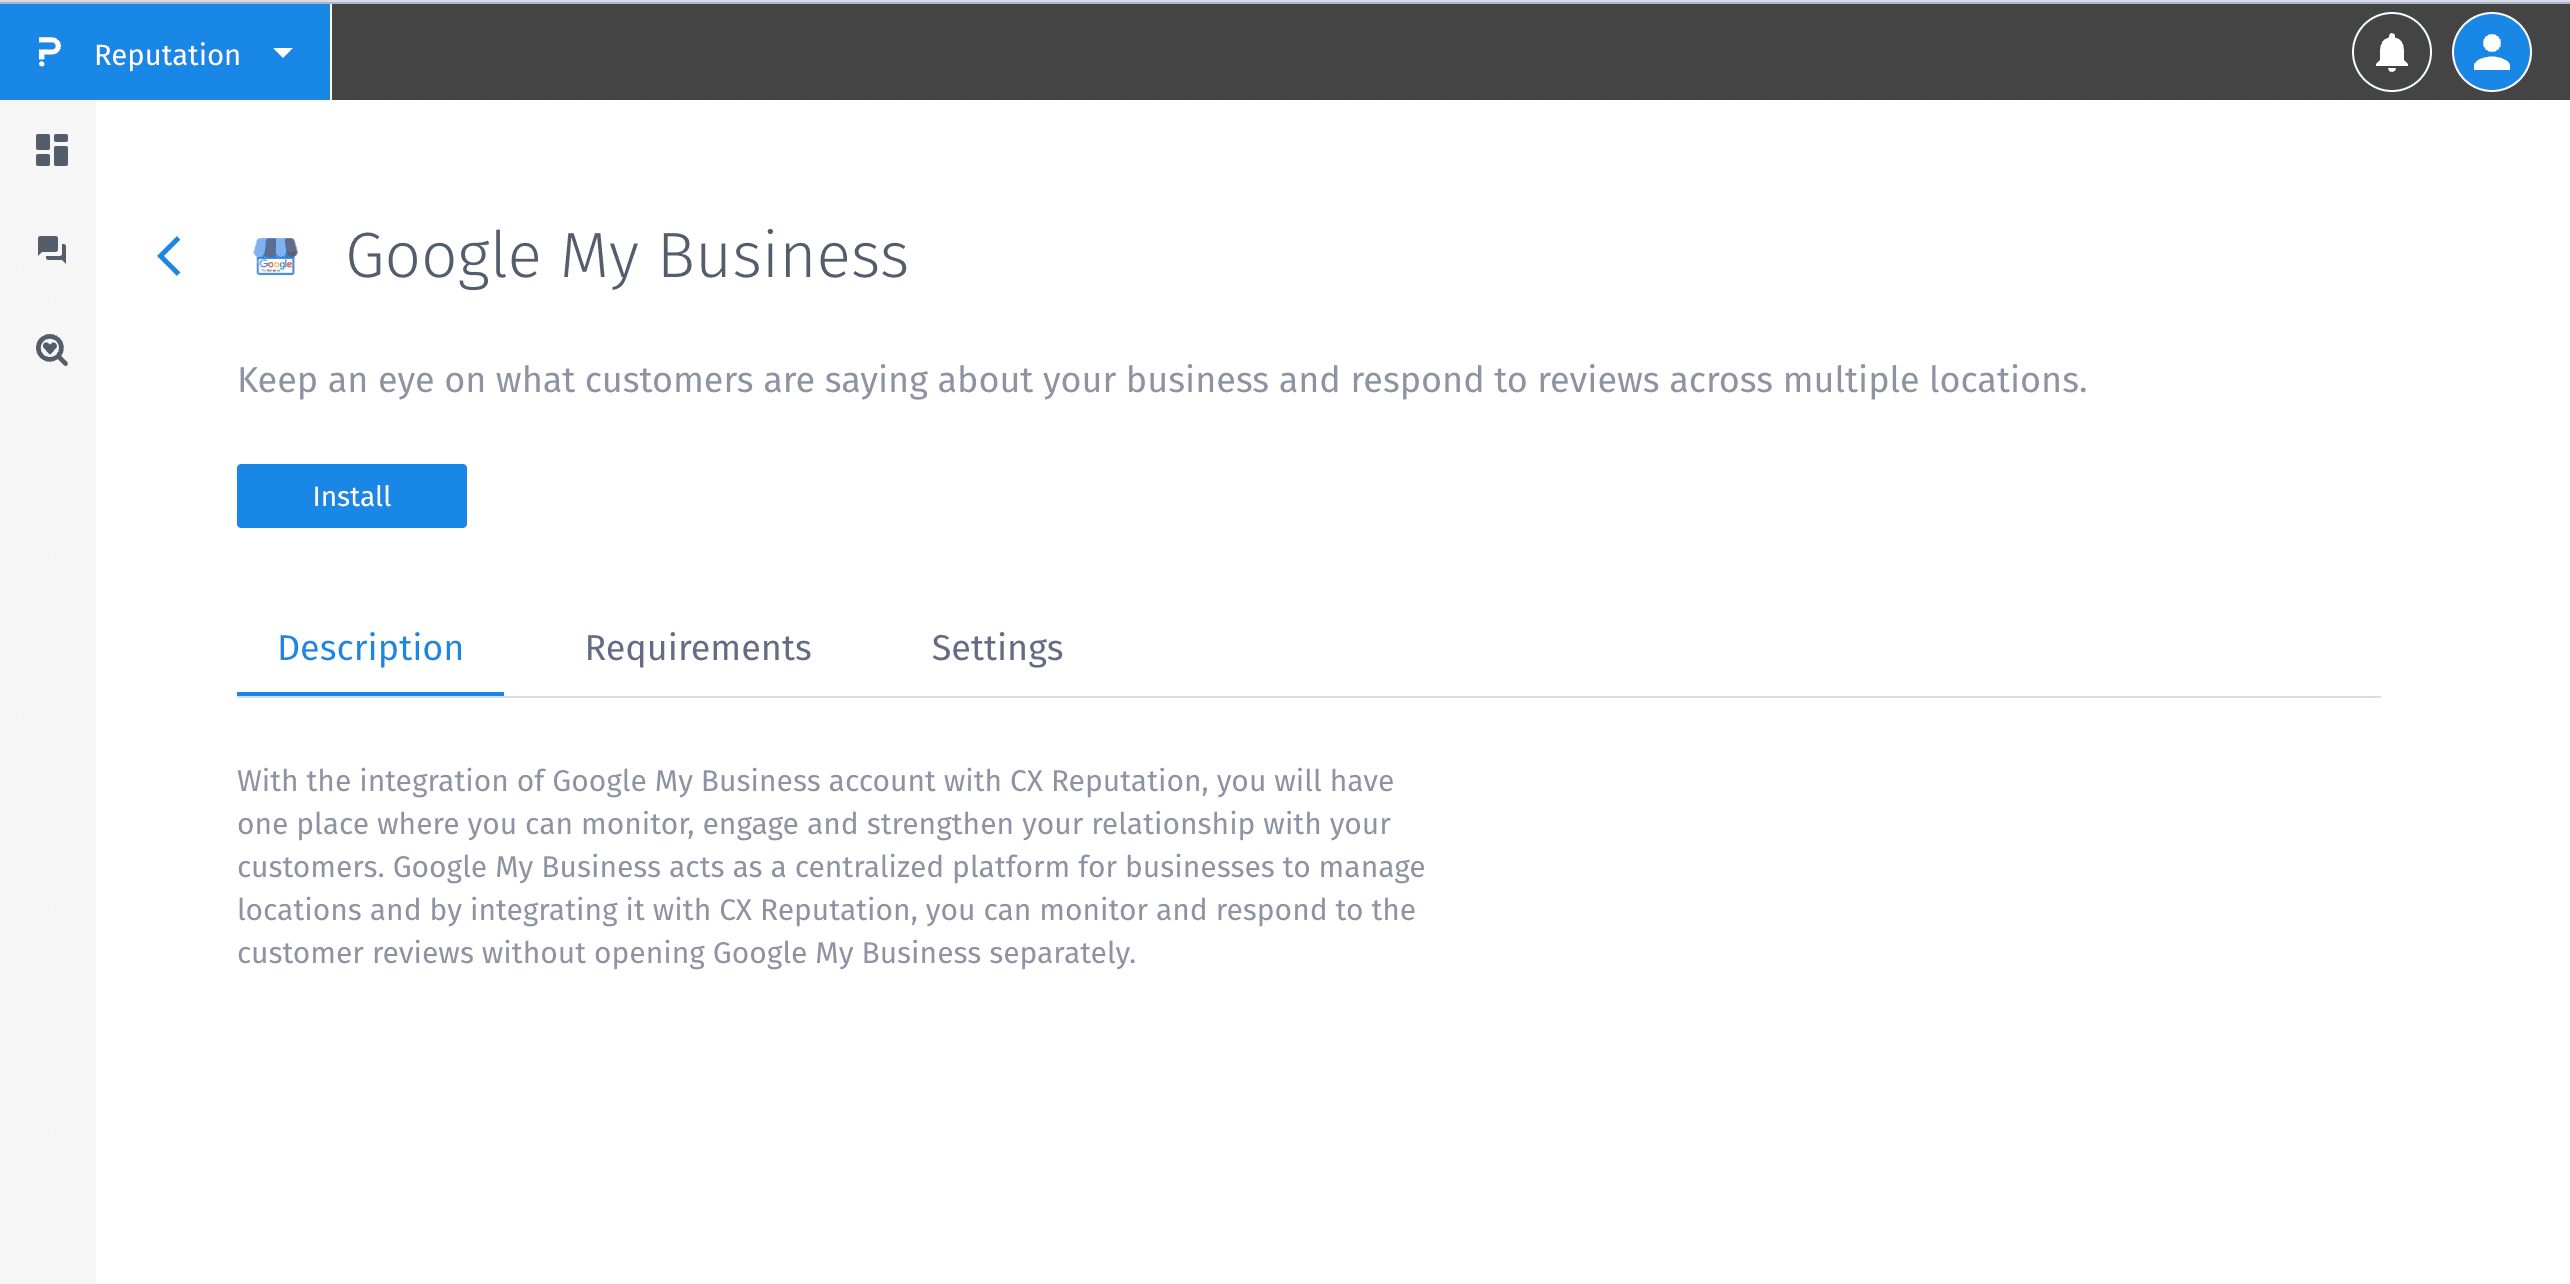2570x1284 pixels.
Task: Select the Description tab
Action: 370,648
